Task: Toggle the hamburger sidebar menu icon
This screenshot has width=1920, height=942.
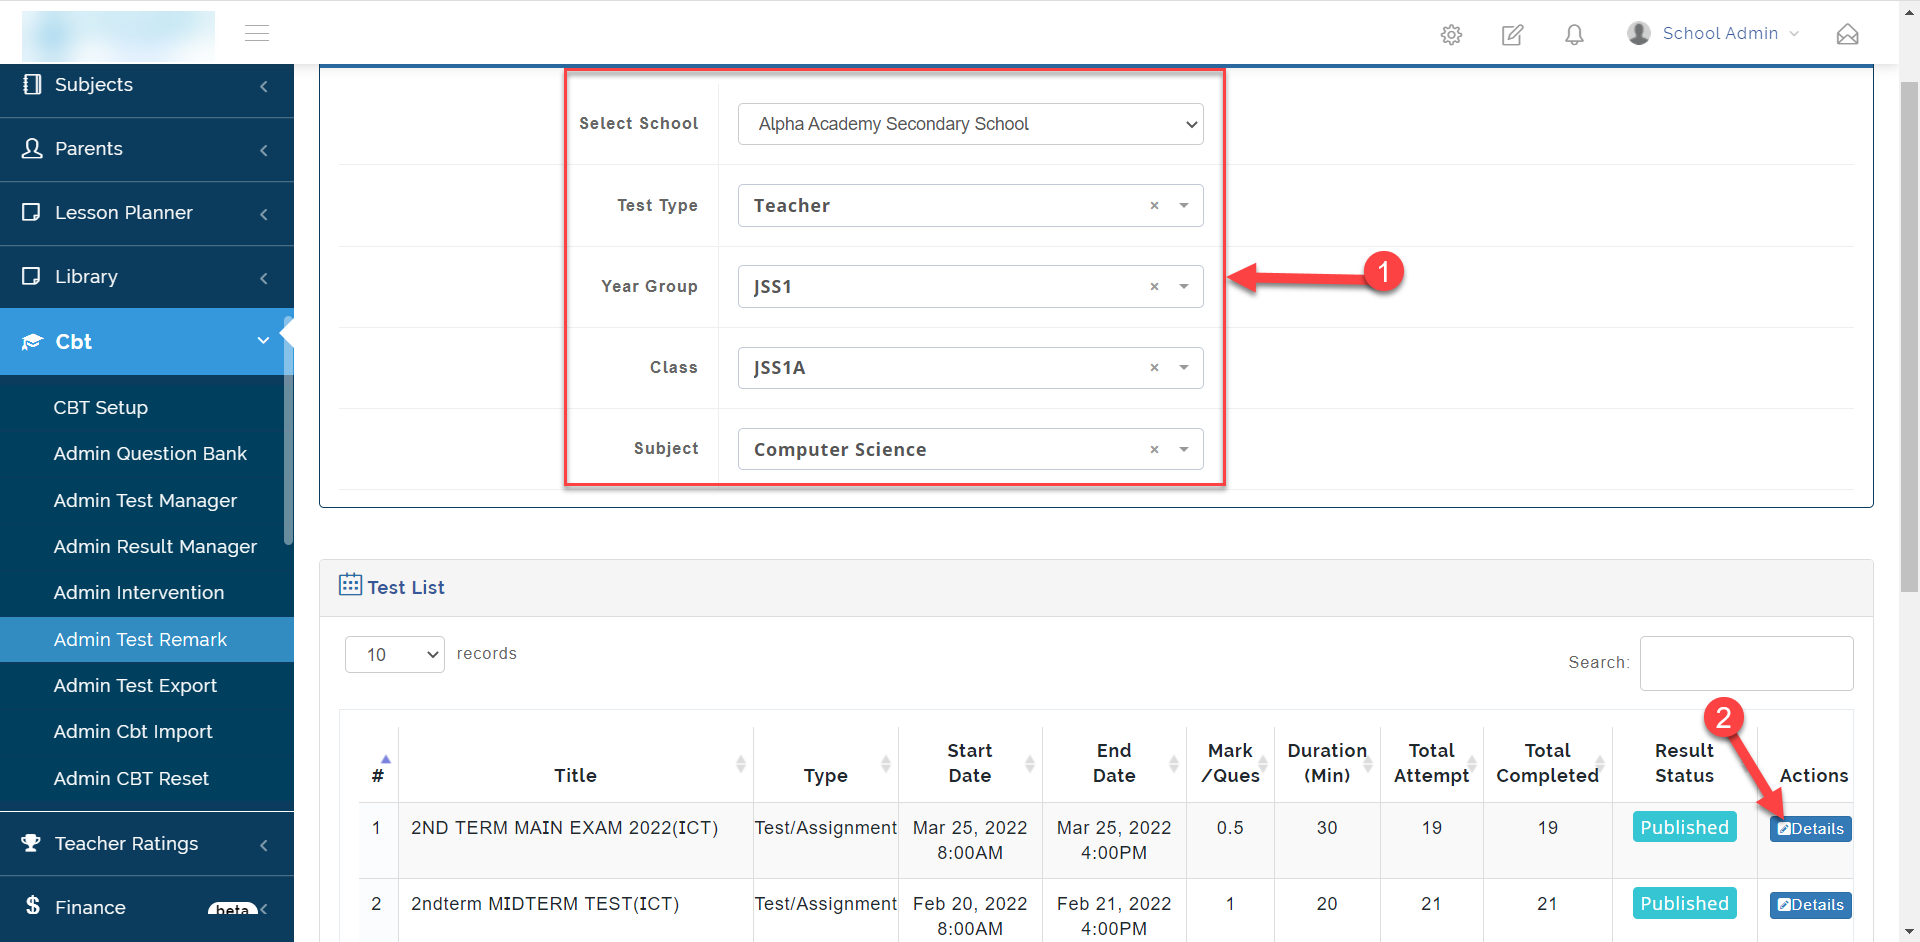Action: 257,33
